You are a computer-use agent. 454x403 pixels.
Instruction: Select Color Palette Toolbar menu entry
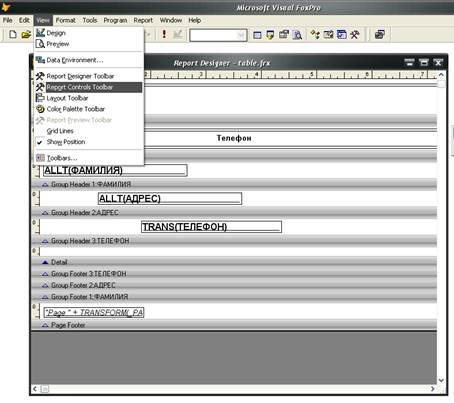[89, 109]
